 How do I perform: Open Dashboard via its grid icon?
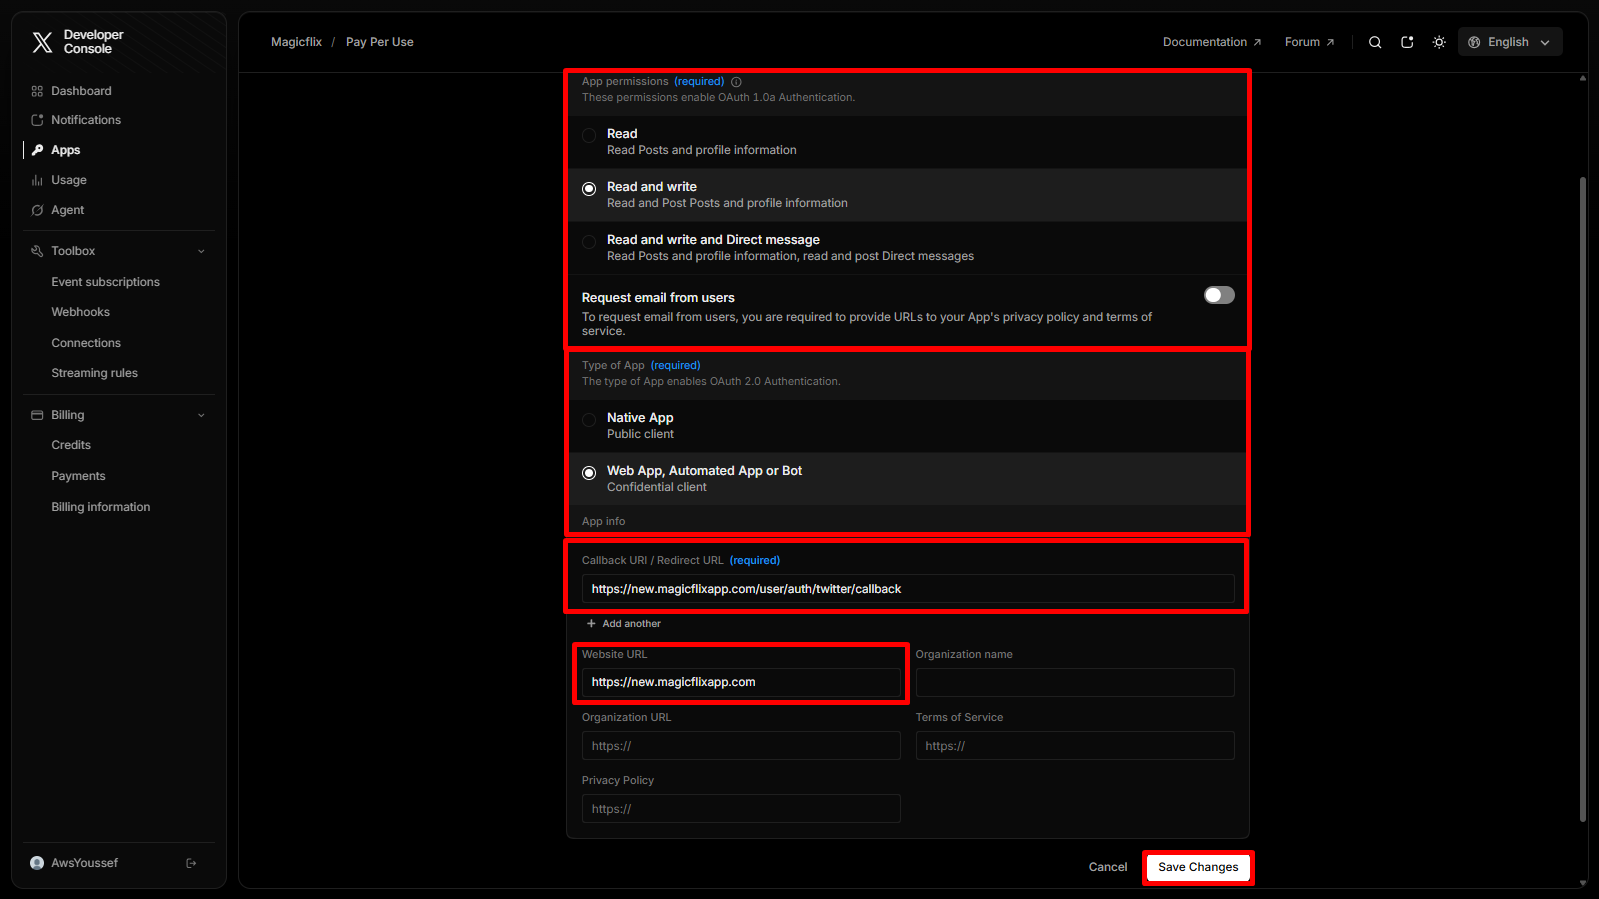(37, 91)
